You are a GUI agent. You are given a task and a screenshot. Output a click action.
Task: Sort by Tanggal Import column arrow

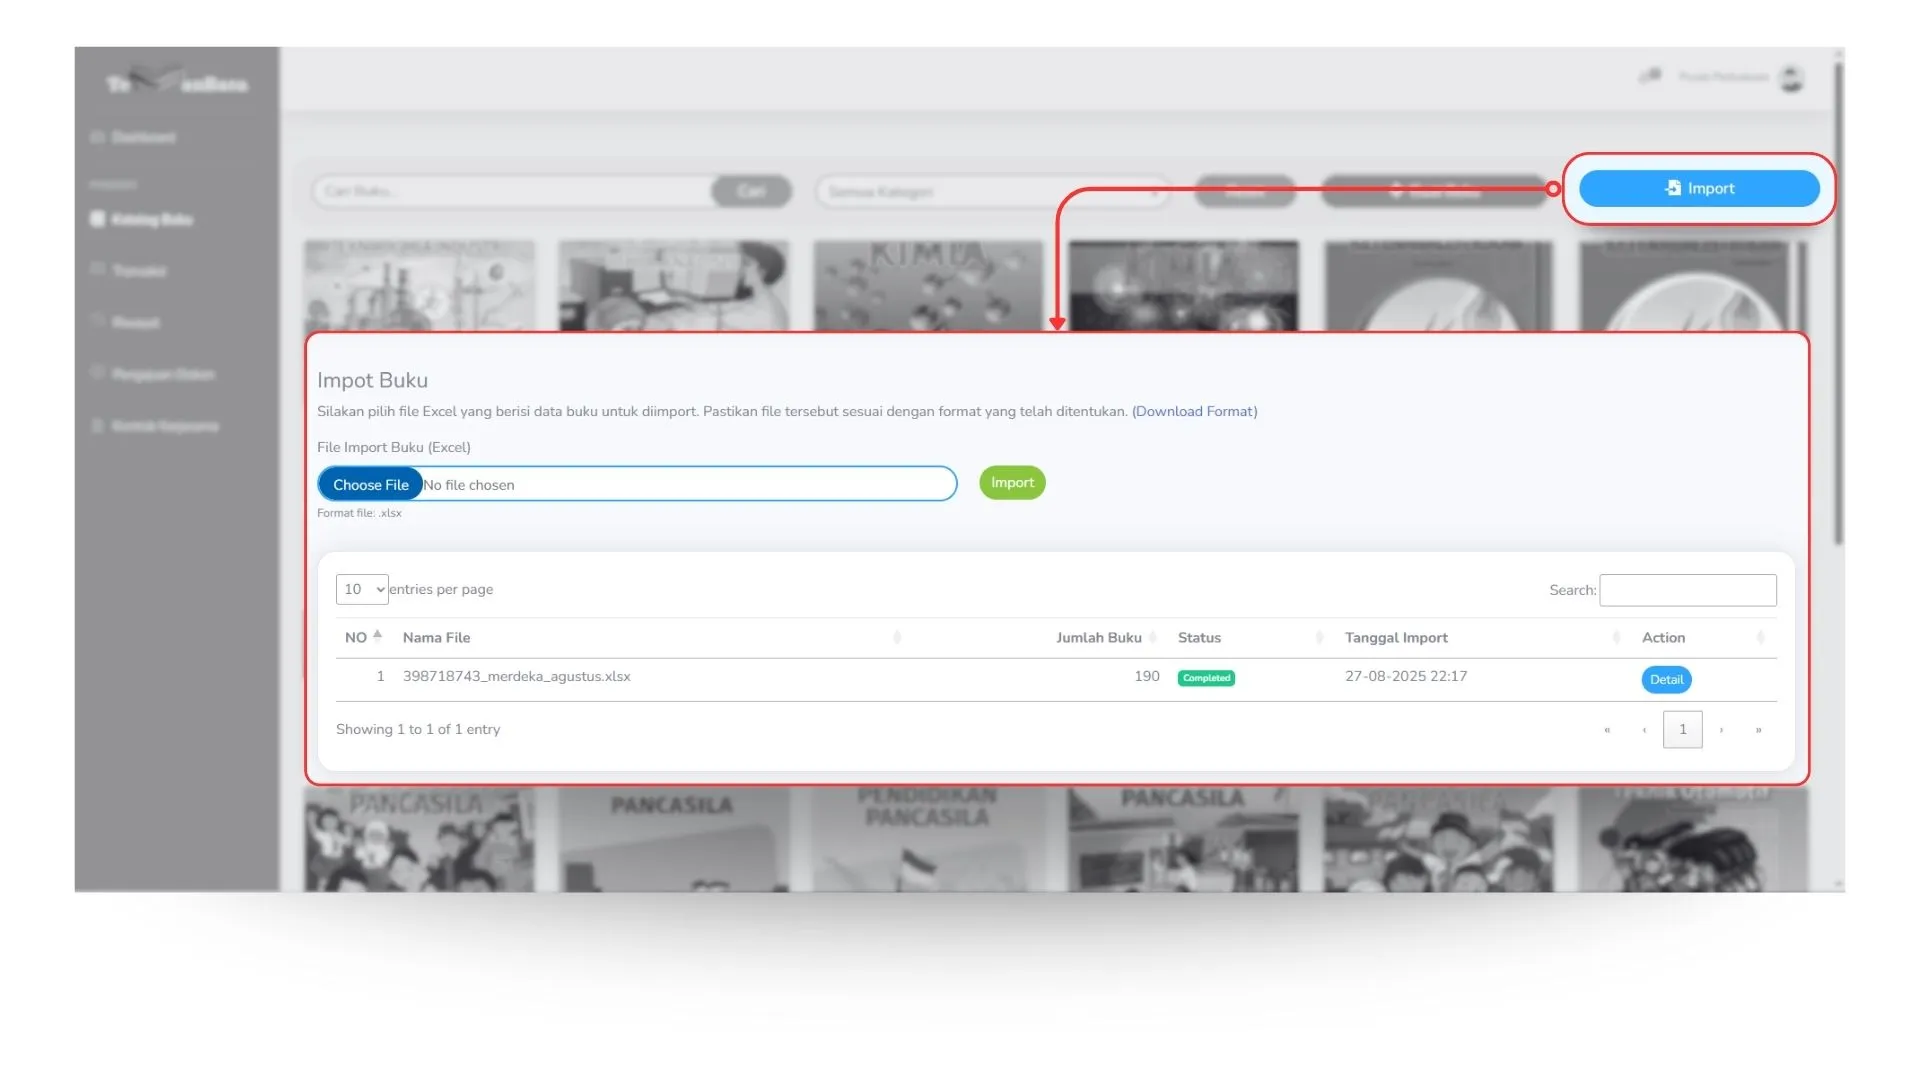pos(1616,637)
